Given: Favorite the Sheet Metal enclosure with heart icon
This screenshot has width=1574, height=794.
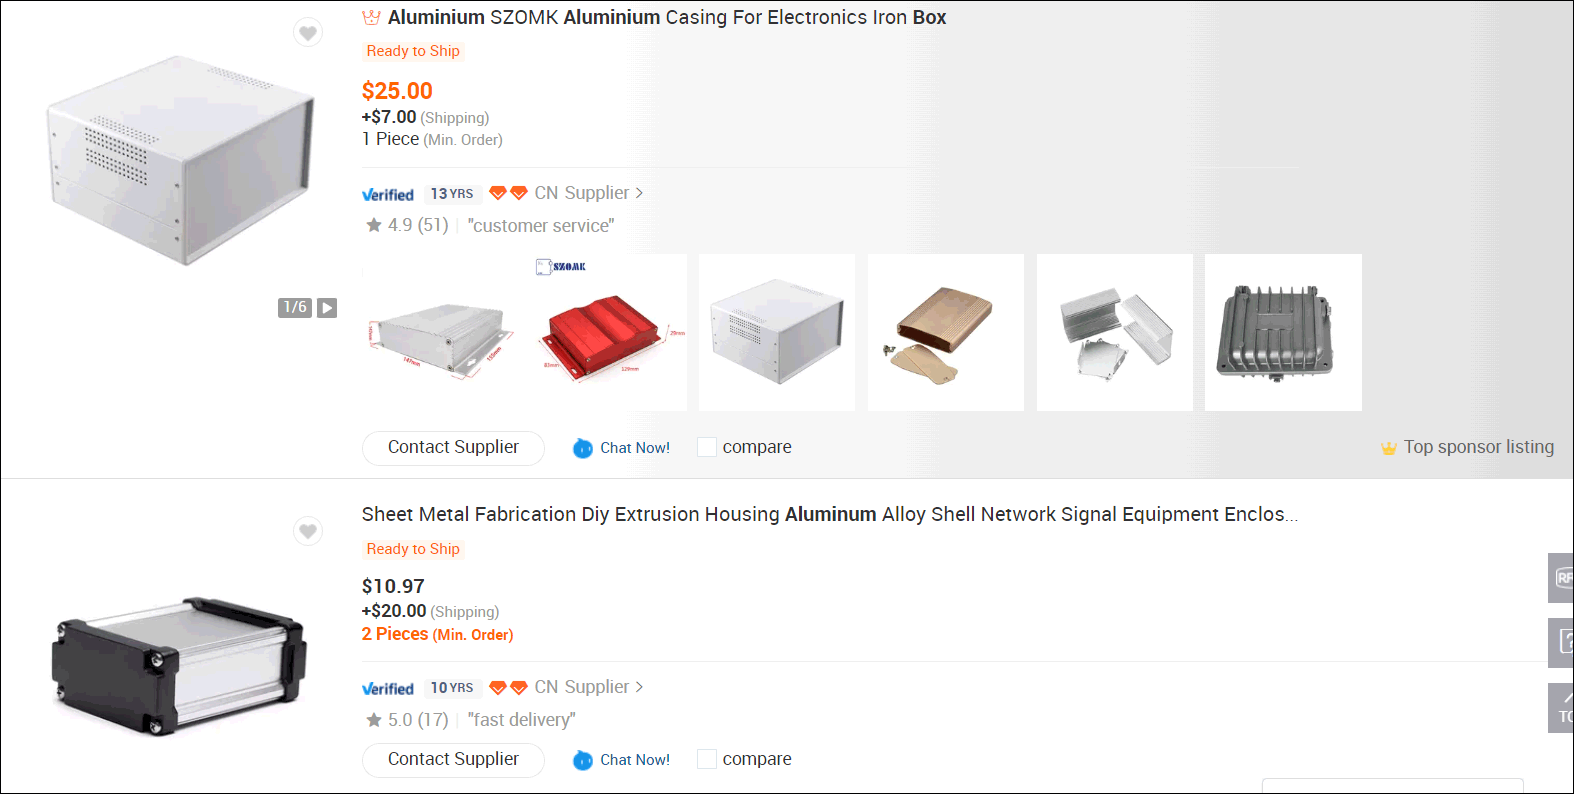Looking at the screenshot, I should [308, 531].
